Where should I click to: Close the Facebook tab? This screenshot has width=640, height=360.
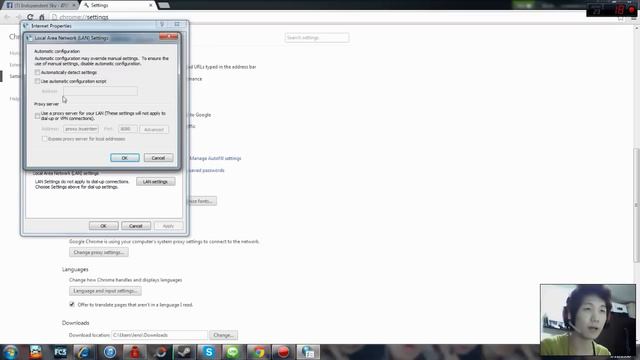(74, 5)
